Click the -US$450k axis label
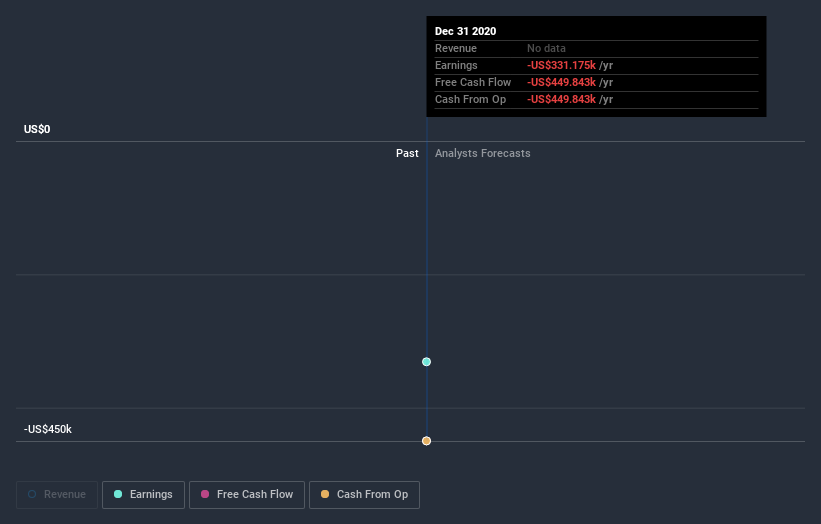The image size is (821, 524). point(48,429)
